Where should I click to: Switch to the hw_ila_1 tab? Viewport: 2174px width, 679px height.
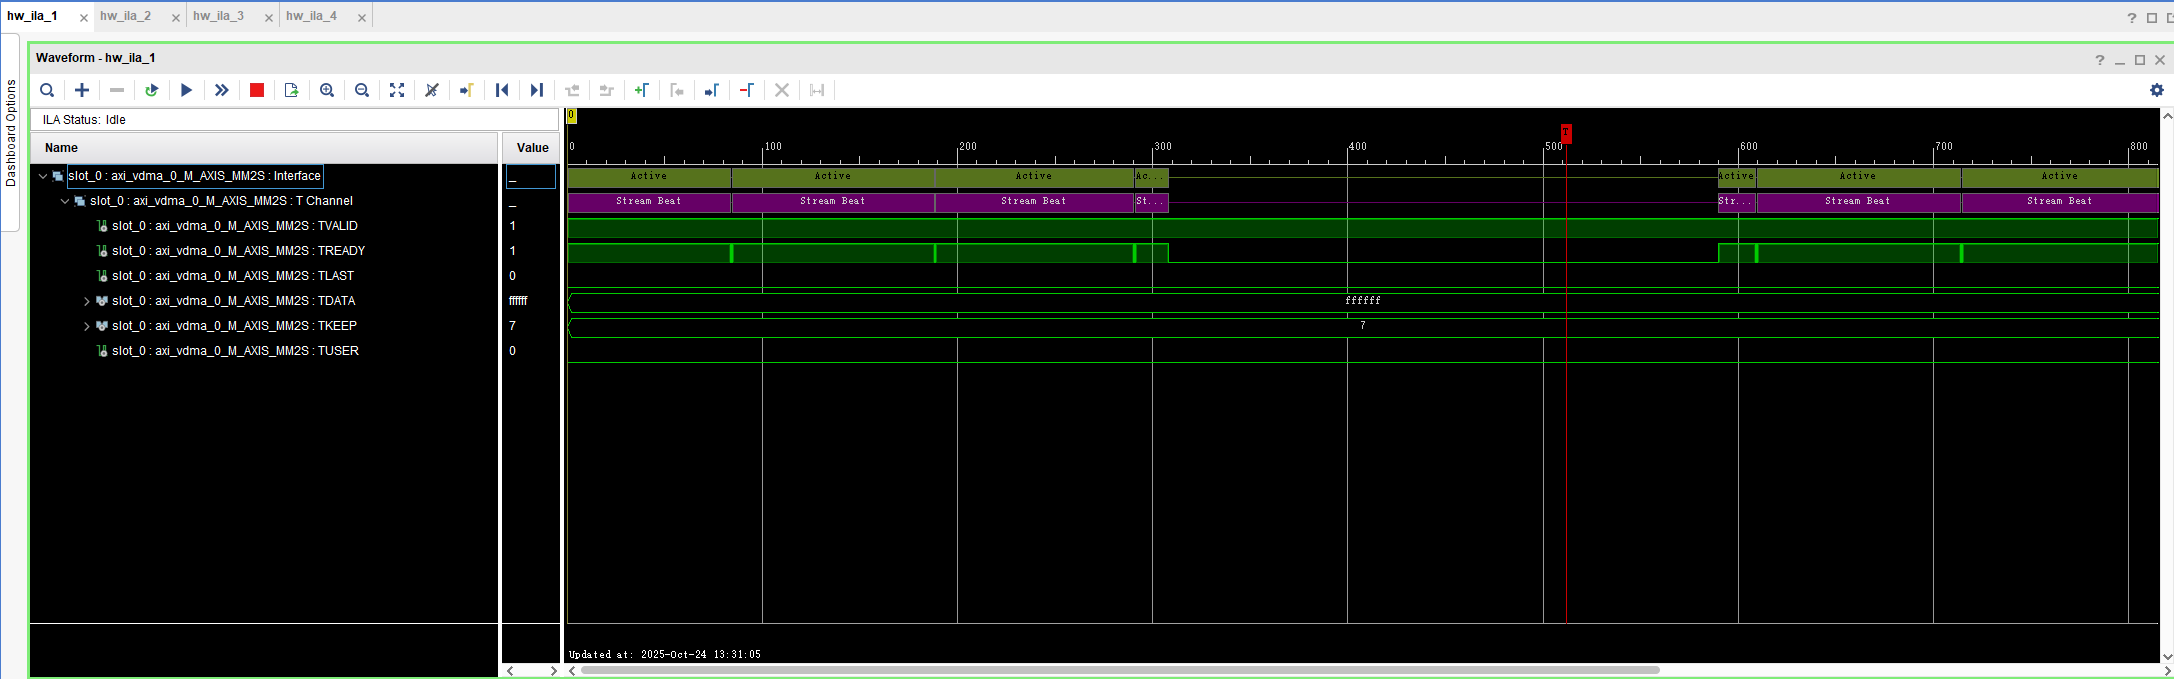tap(33, 16)
